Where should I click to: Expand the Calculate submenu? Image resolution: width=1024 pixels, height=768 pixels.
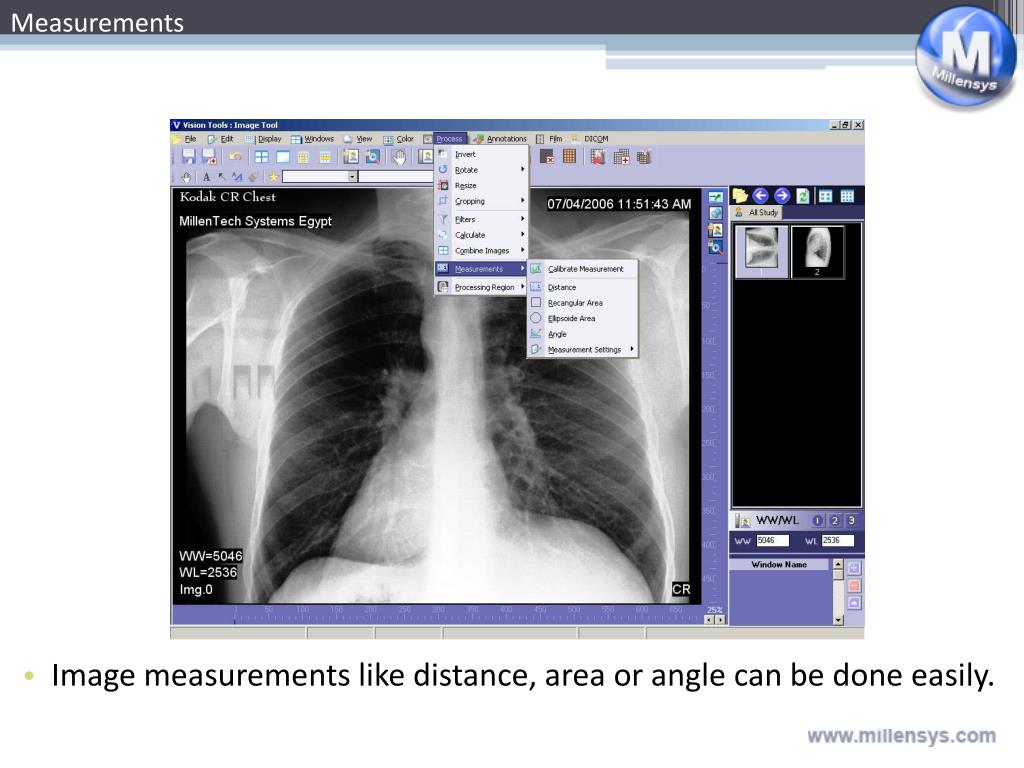(x=482, y=235)
